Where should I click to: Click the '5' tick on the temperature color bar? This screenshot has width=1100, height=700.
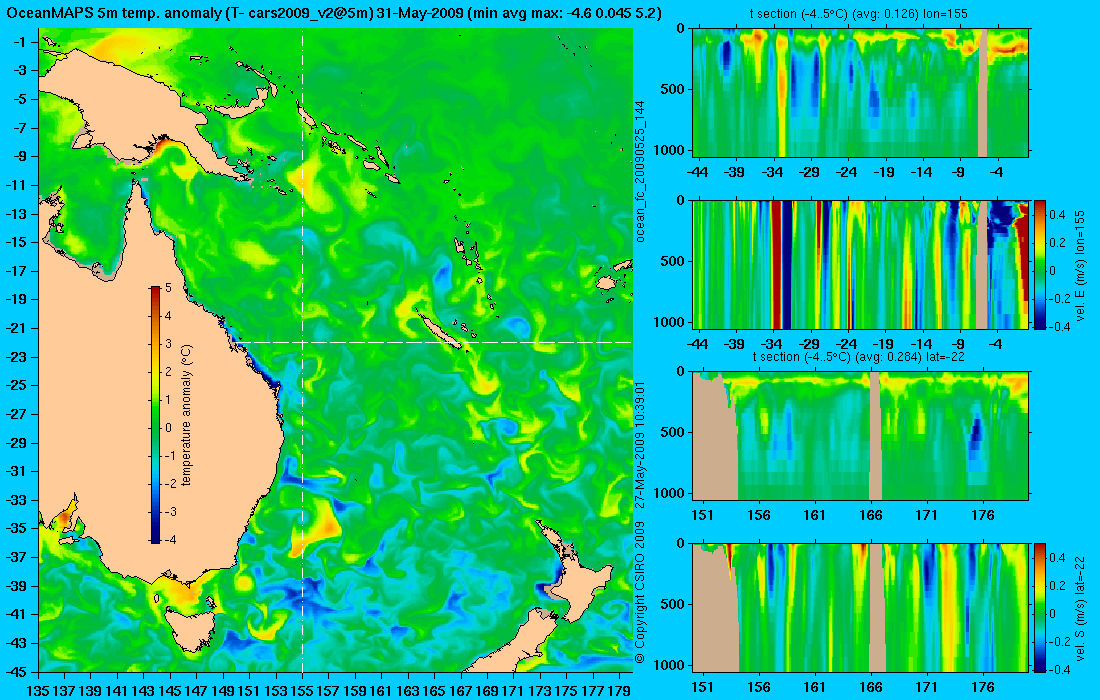pyautogui.click(x=168, y=288)
